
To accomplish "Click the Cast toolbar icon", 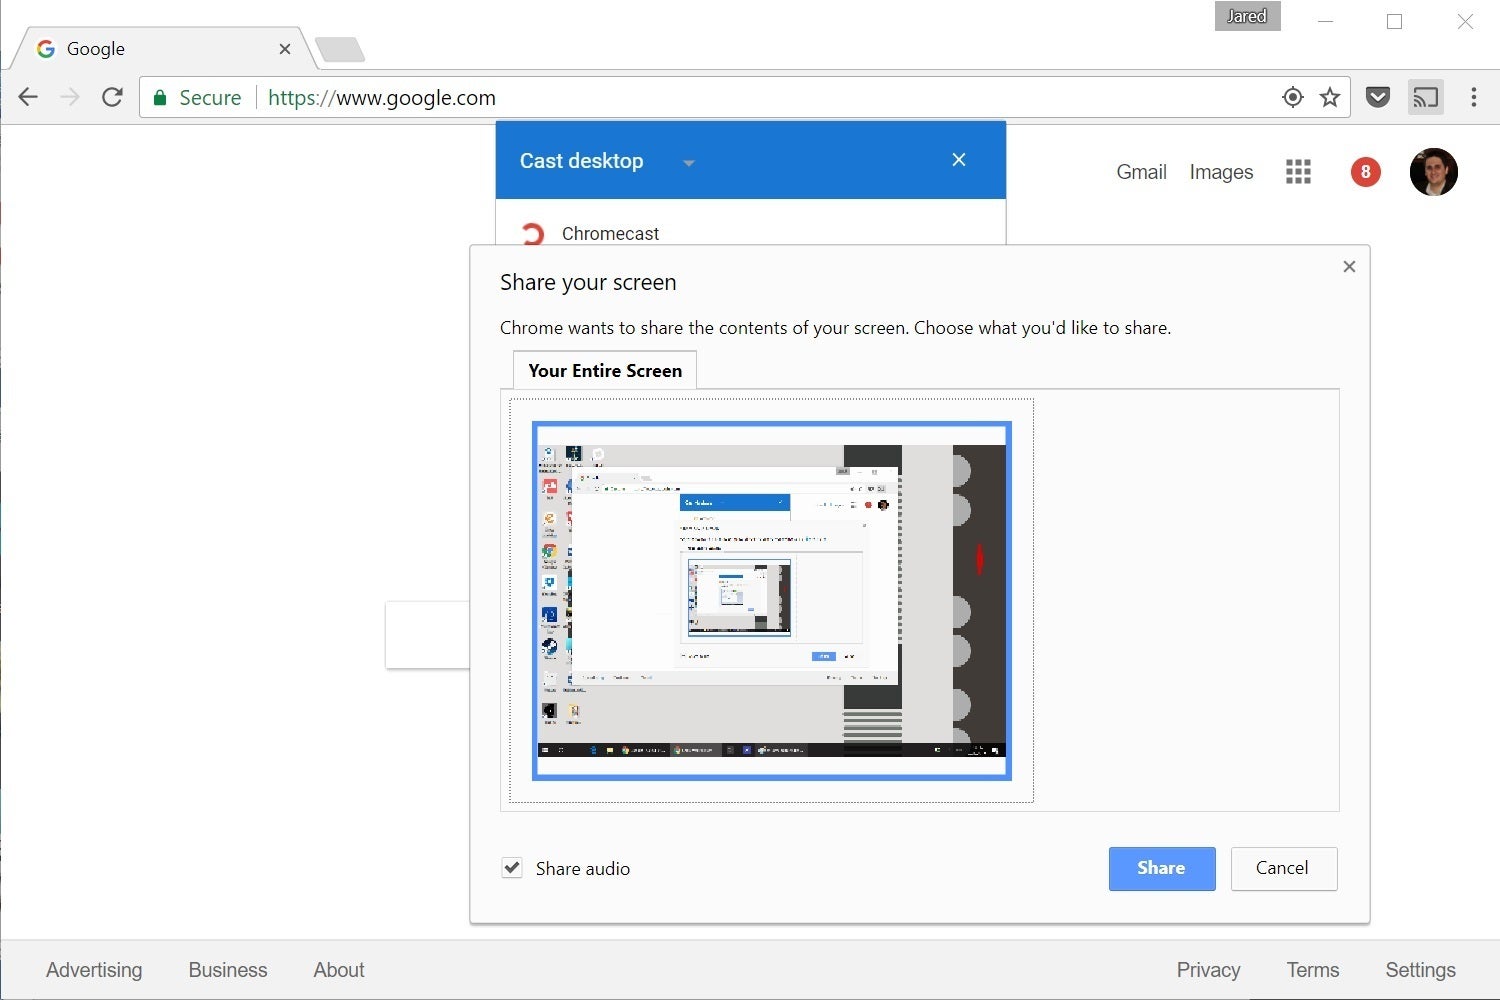I will point(1425,97).
